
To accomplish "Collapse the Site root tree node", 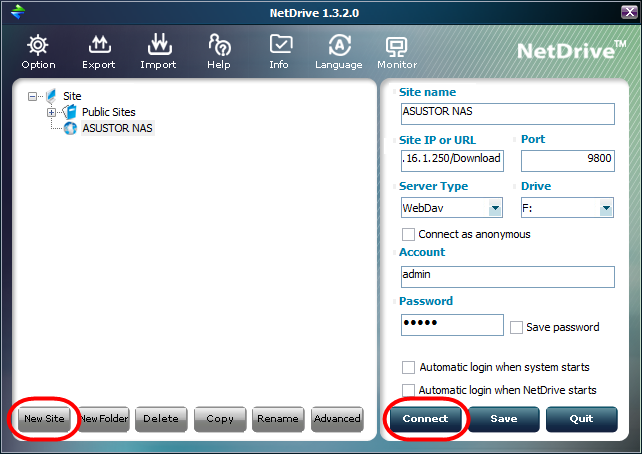I will (x=32, y=97).
